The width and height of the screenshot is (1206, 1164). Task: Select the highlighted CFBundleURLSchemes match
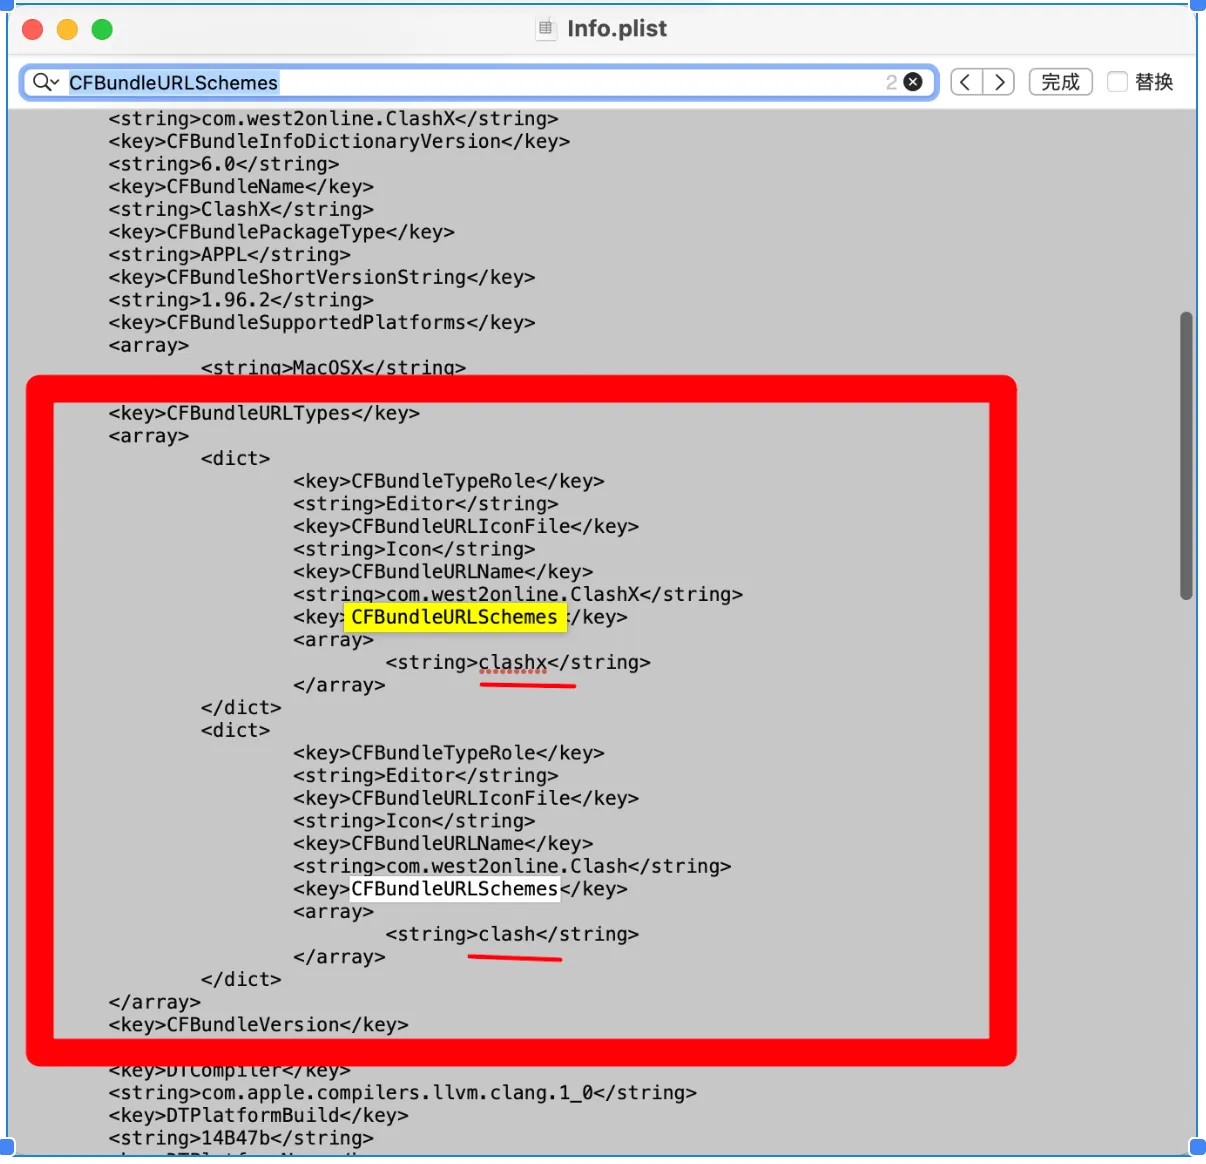click(455, 617)
